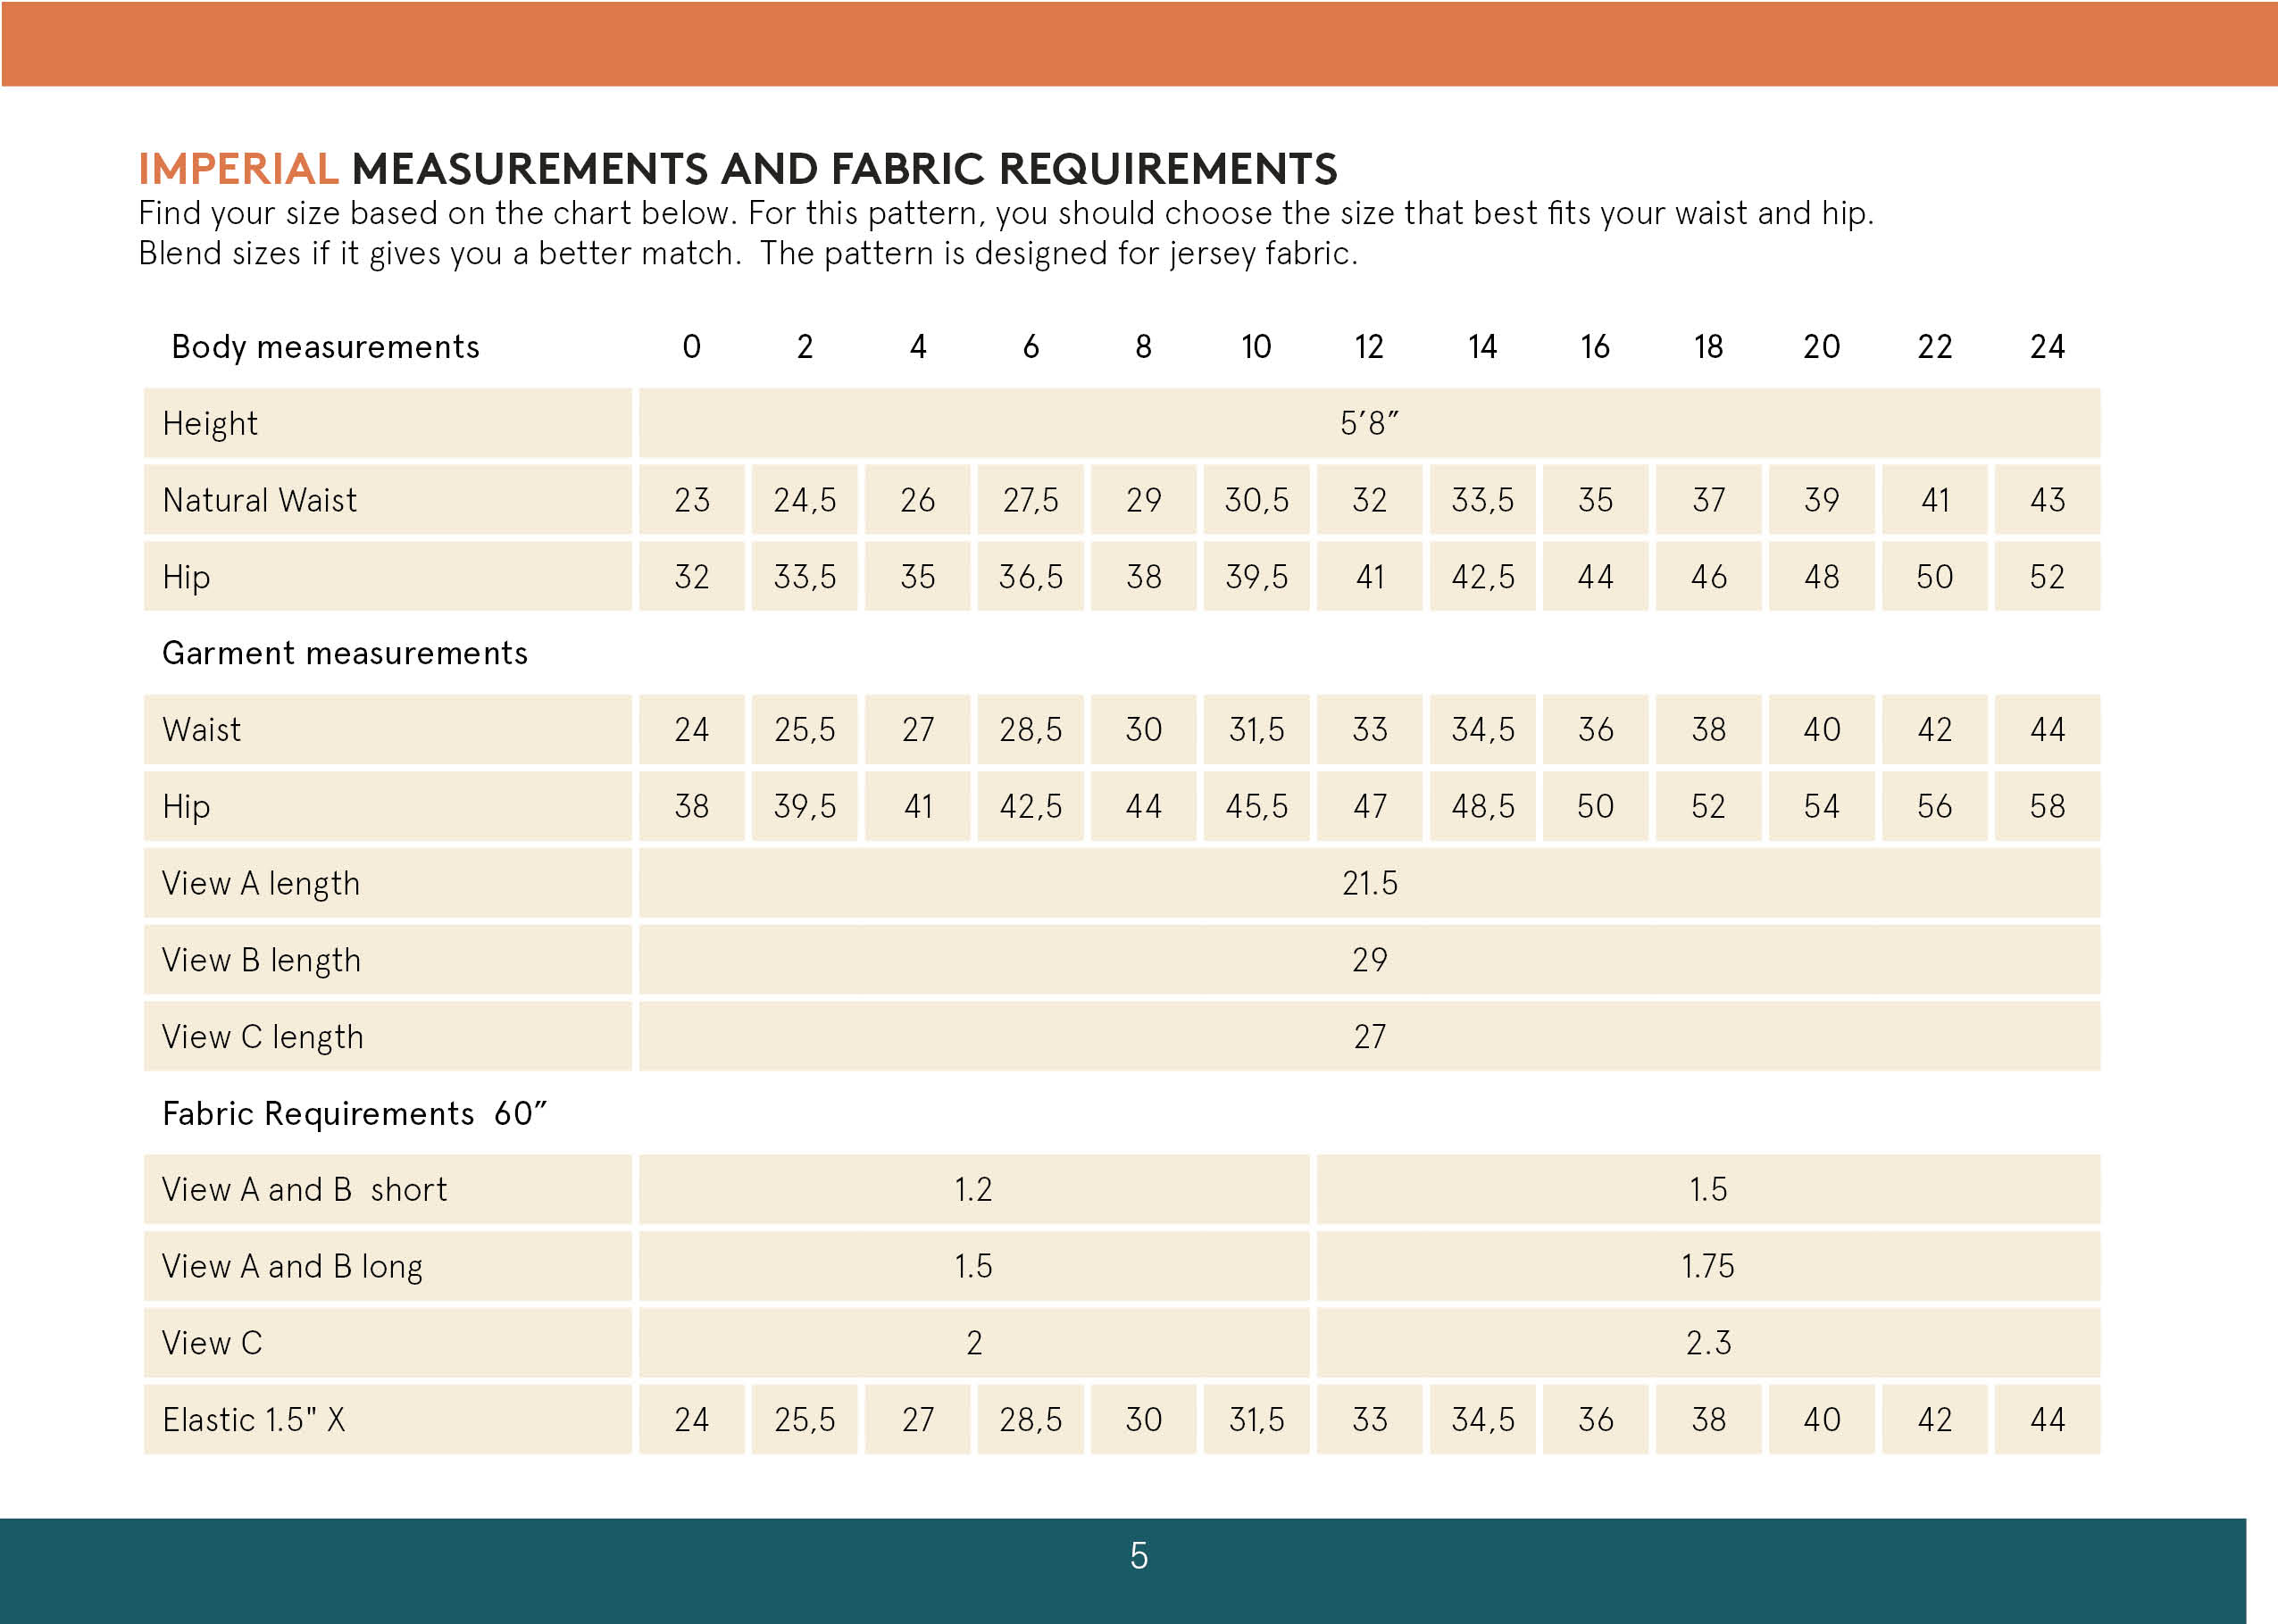This screenshot has width=2278, height=1624.
Task: Click Natural Waist value 37
Action: (x=1708, y=500)
